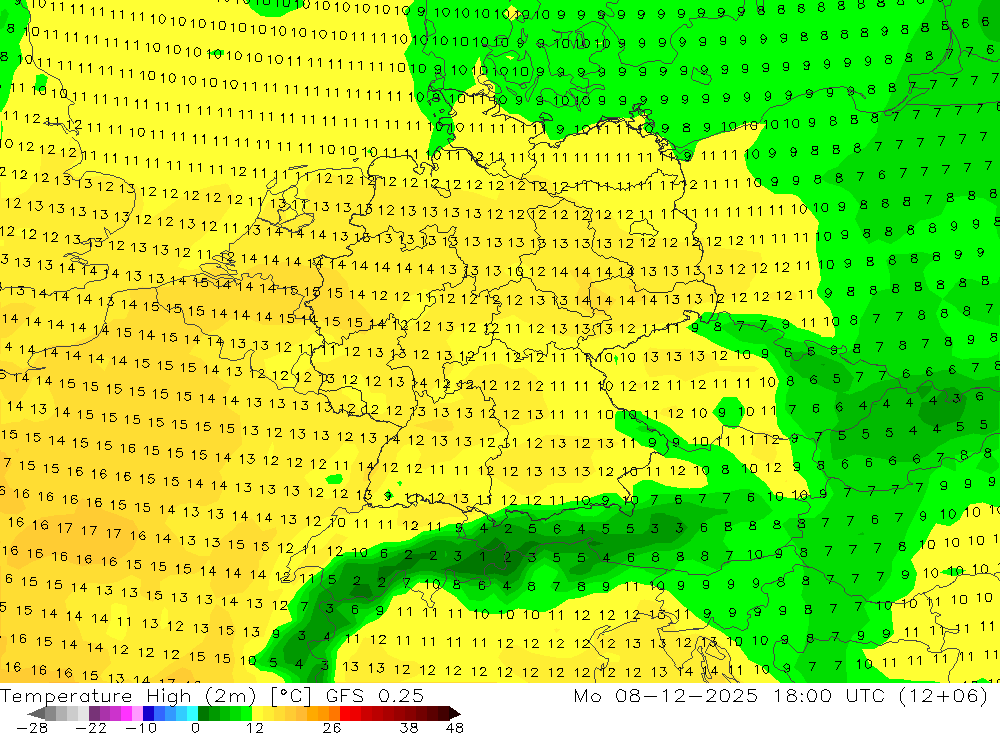The width and height of the screenshot is (1000, 733).
Task: Click the '0' legend scale label
Action: click(196, 727)
